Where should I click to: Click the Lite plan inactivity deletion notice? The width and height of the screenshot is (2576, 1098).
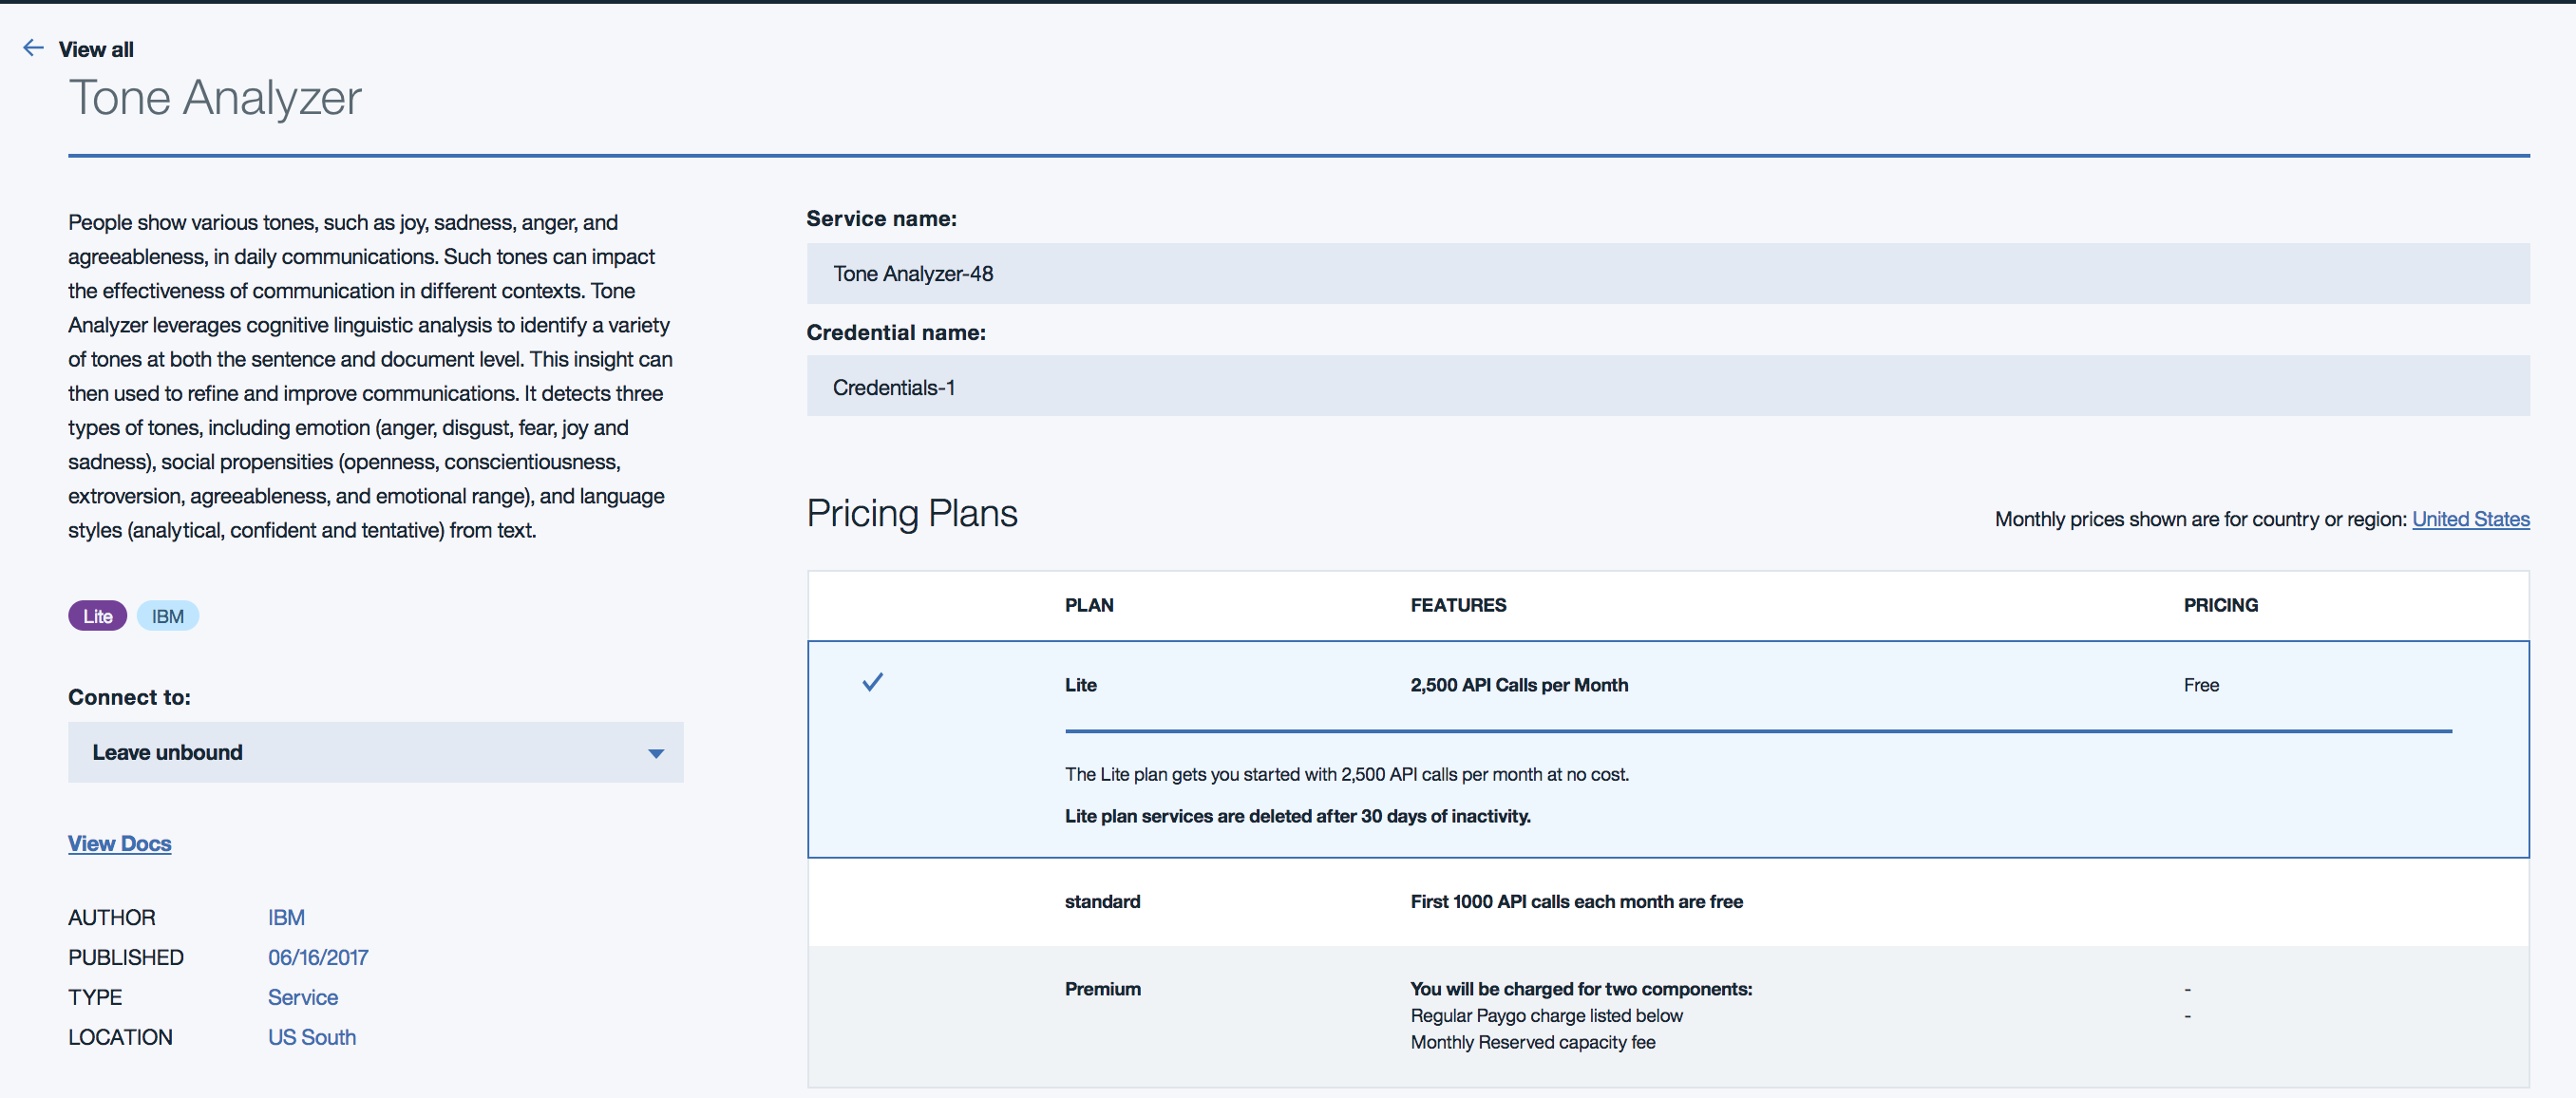pos(1297,816)
